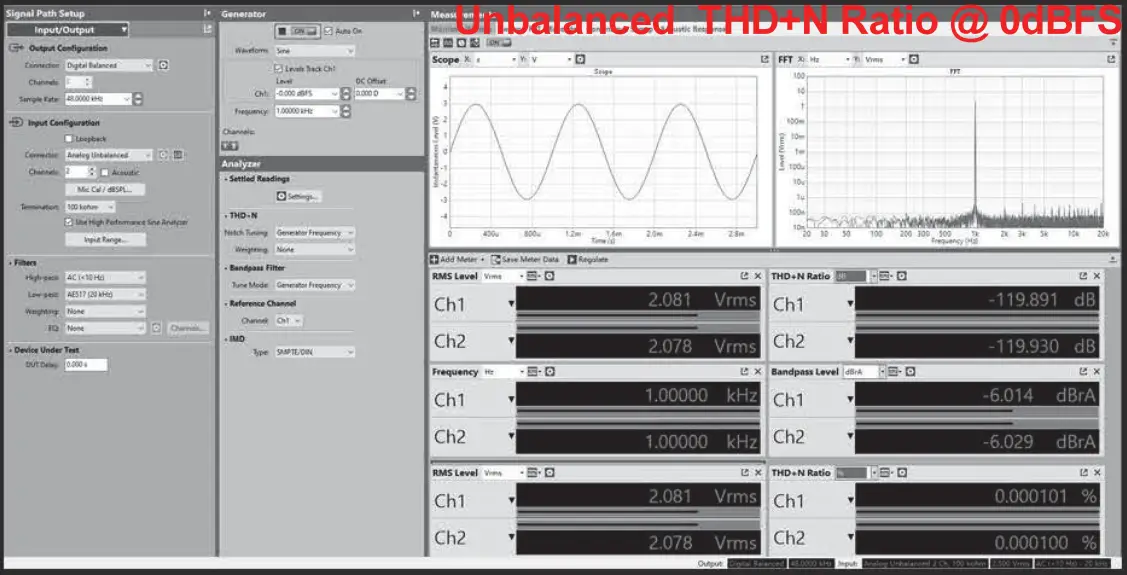Open the Termination dropdown
Image resolution: width=1127 pixels, height=575 pixels.
click(89, 207)
